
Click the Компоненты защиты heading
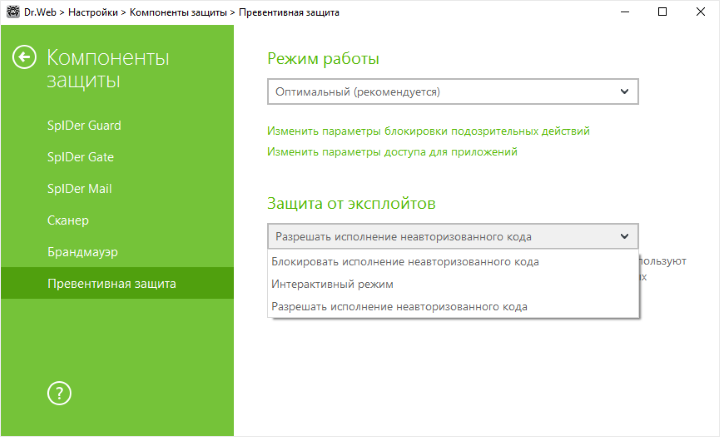coord(108,69)
